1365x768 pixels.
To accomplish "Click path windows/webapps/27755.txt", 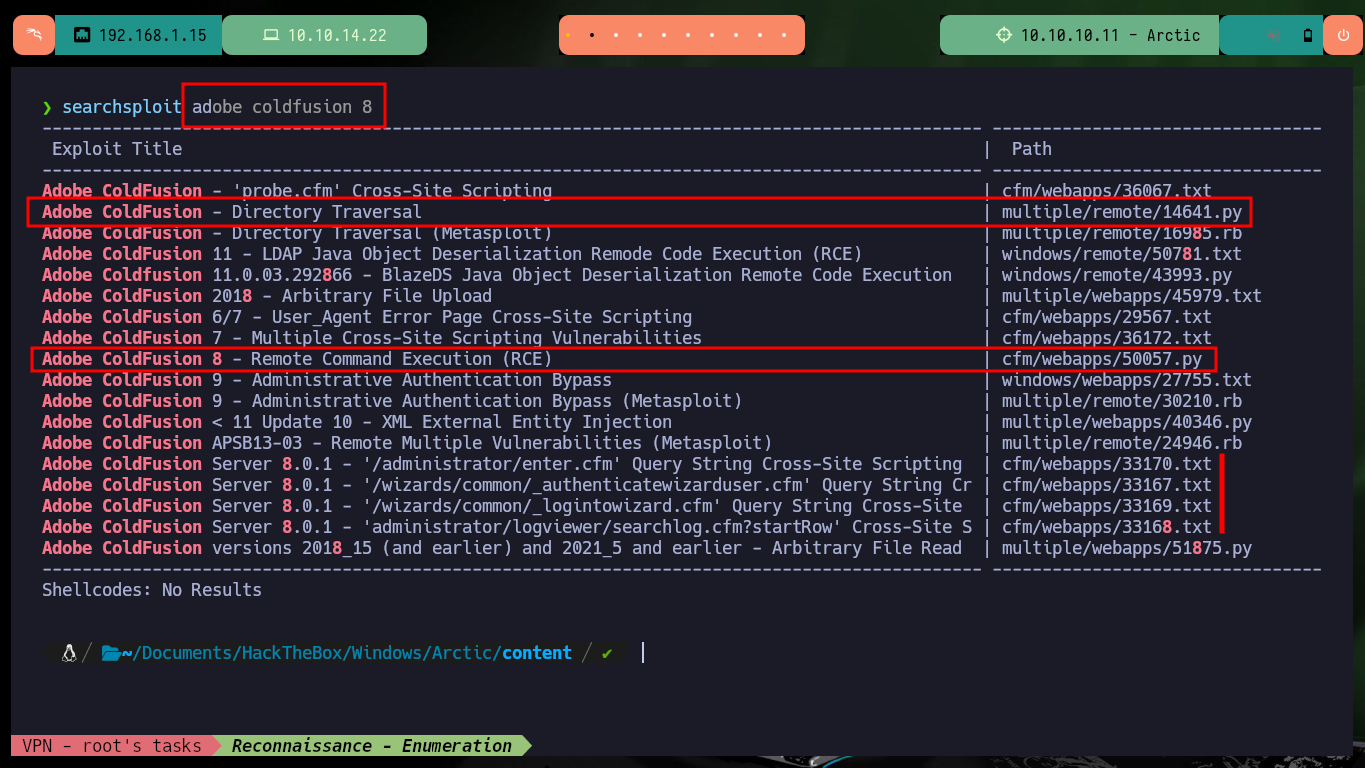I will 1127,380.
